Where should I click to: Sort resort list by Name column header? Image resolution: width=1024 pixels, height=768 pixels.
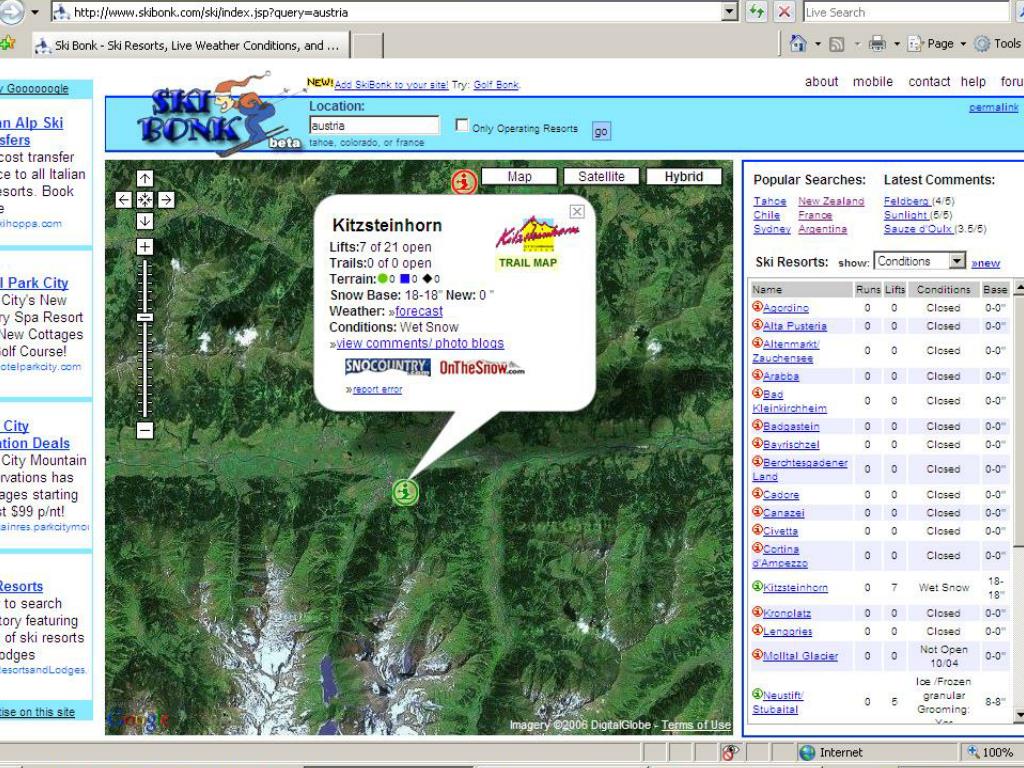[801, 289]
